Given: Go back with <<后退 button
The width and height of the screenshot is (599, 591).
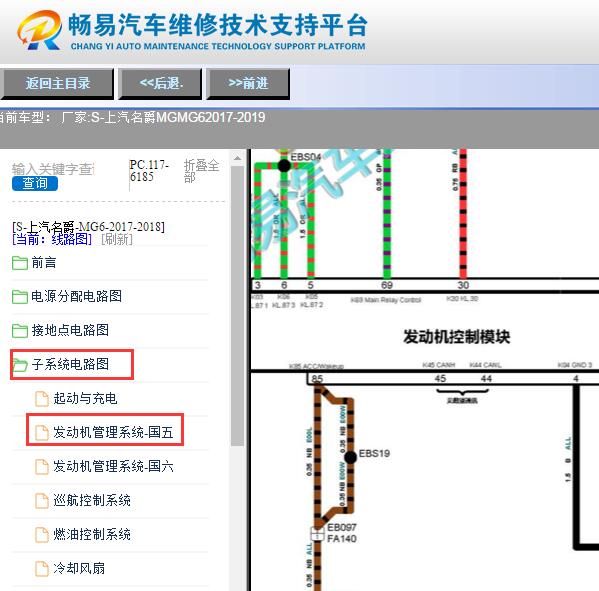Looking at the screenshot, I should [160, 84].
